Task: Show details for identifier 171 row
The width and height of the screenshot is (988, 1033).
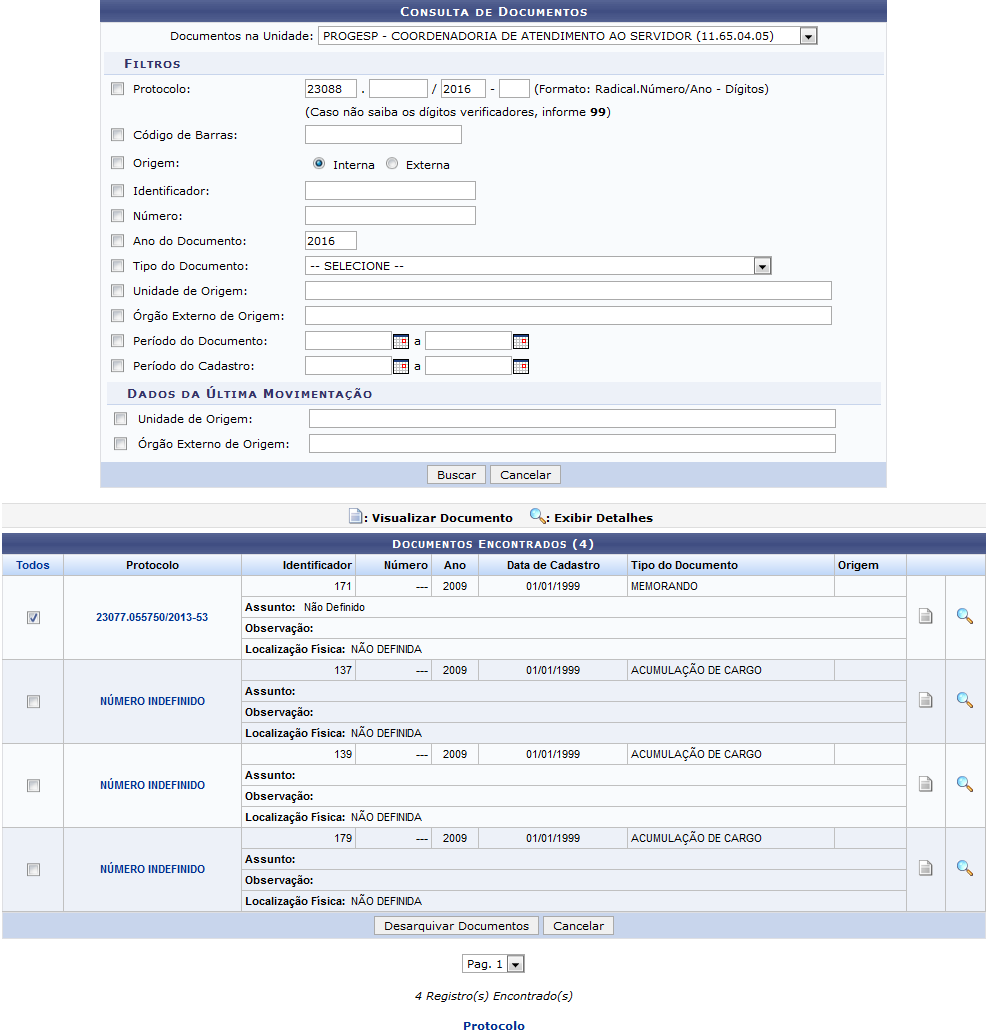Action: coord(964,616)
